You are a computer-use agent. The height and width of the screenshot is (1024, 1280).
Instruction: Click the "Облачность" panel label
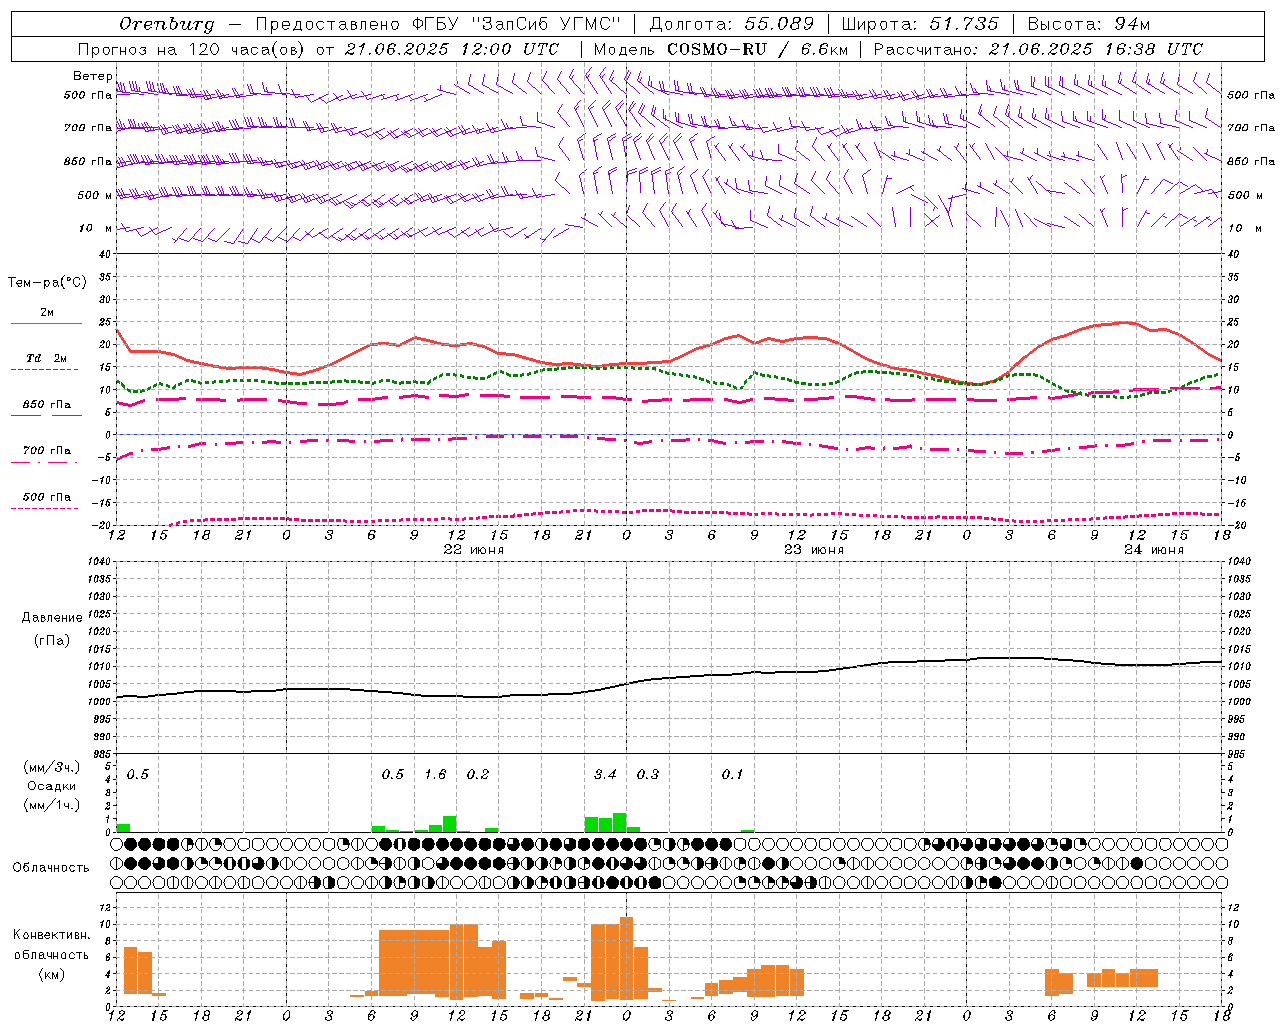[51, 868]
